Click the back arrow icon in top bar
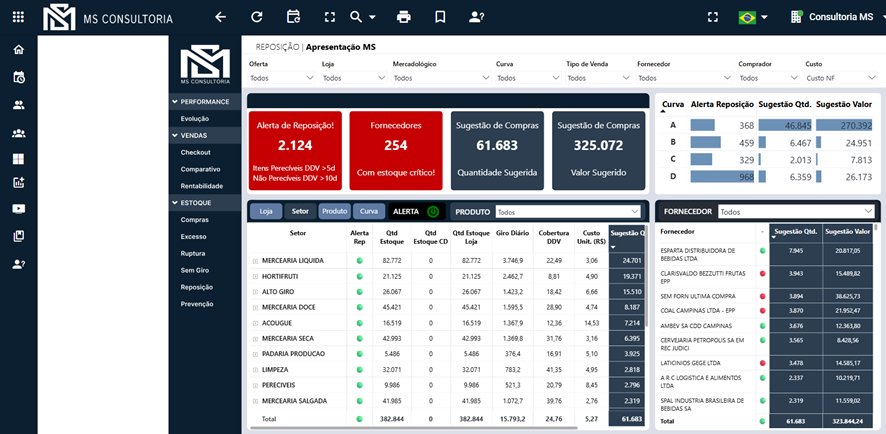 221,17
